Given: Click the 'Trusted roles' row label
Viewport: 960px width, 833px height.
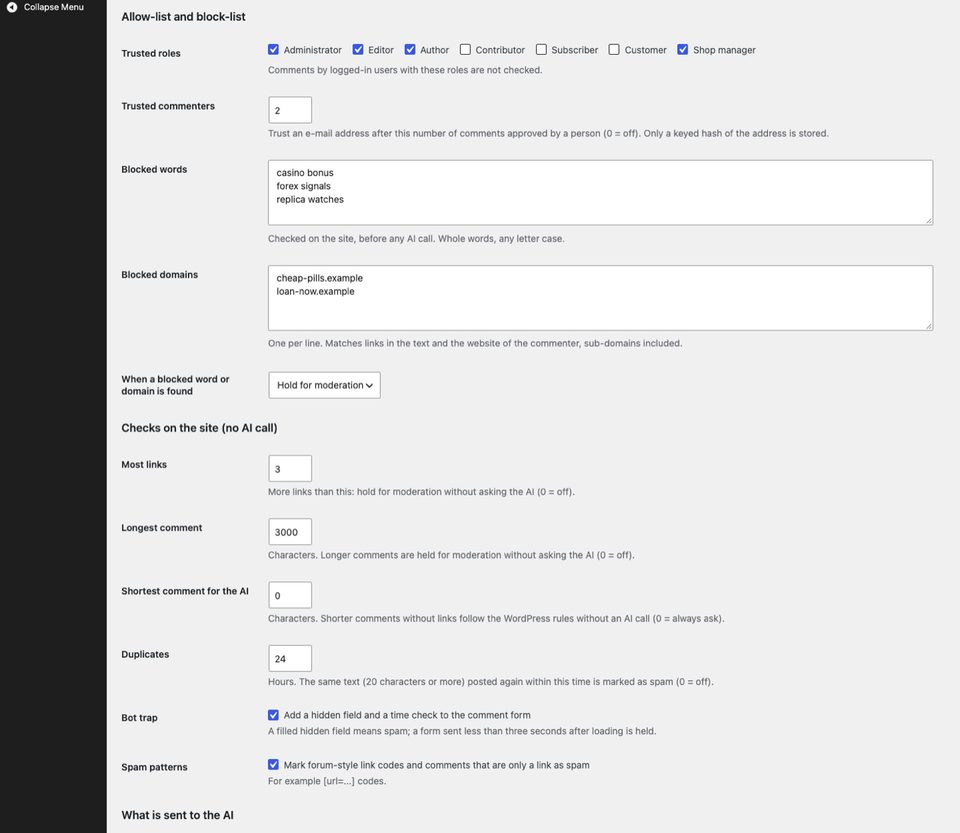Looking at the screenshot, I should pyautogui.click(x=151, y=53).
